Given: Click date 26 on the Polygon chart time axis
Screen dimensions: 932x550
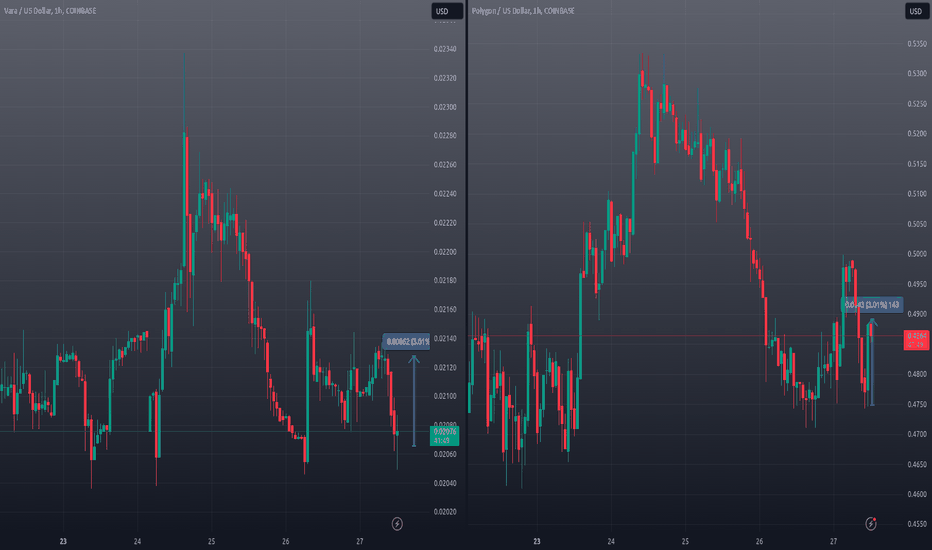Looking at the screenshot, I should (x=759, y=542).
